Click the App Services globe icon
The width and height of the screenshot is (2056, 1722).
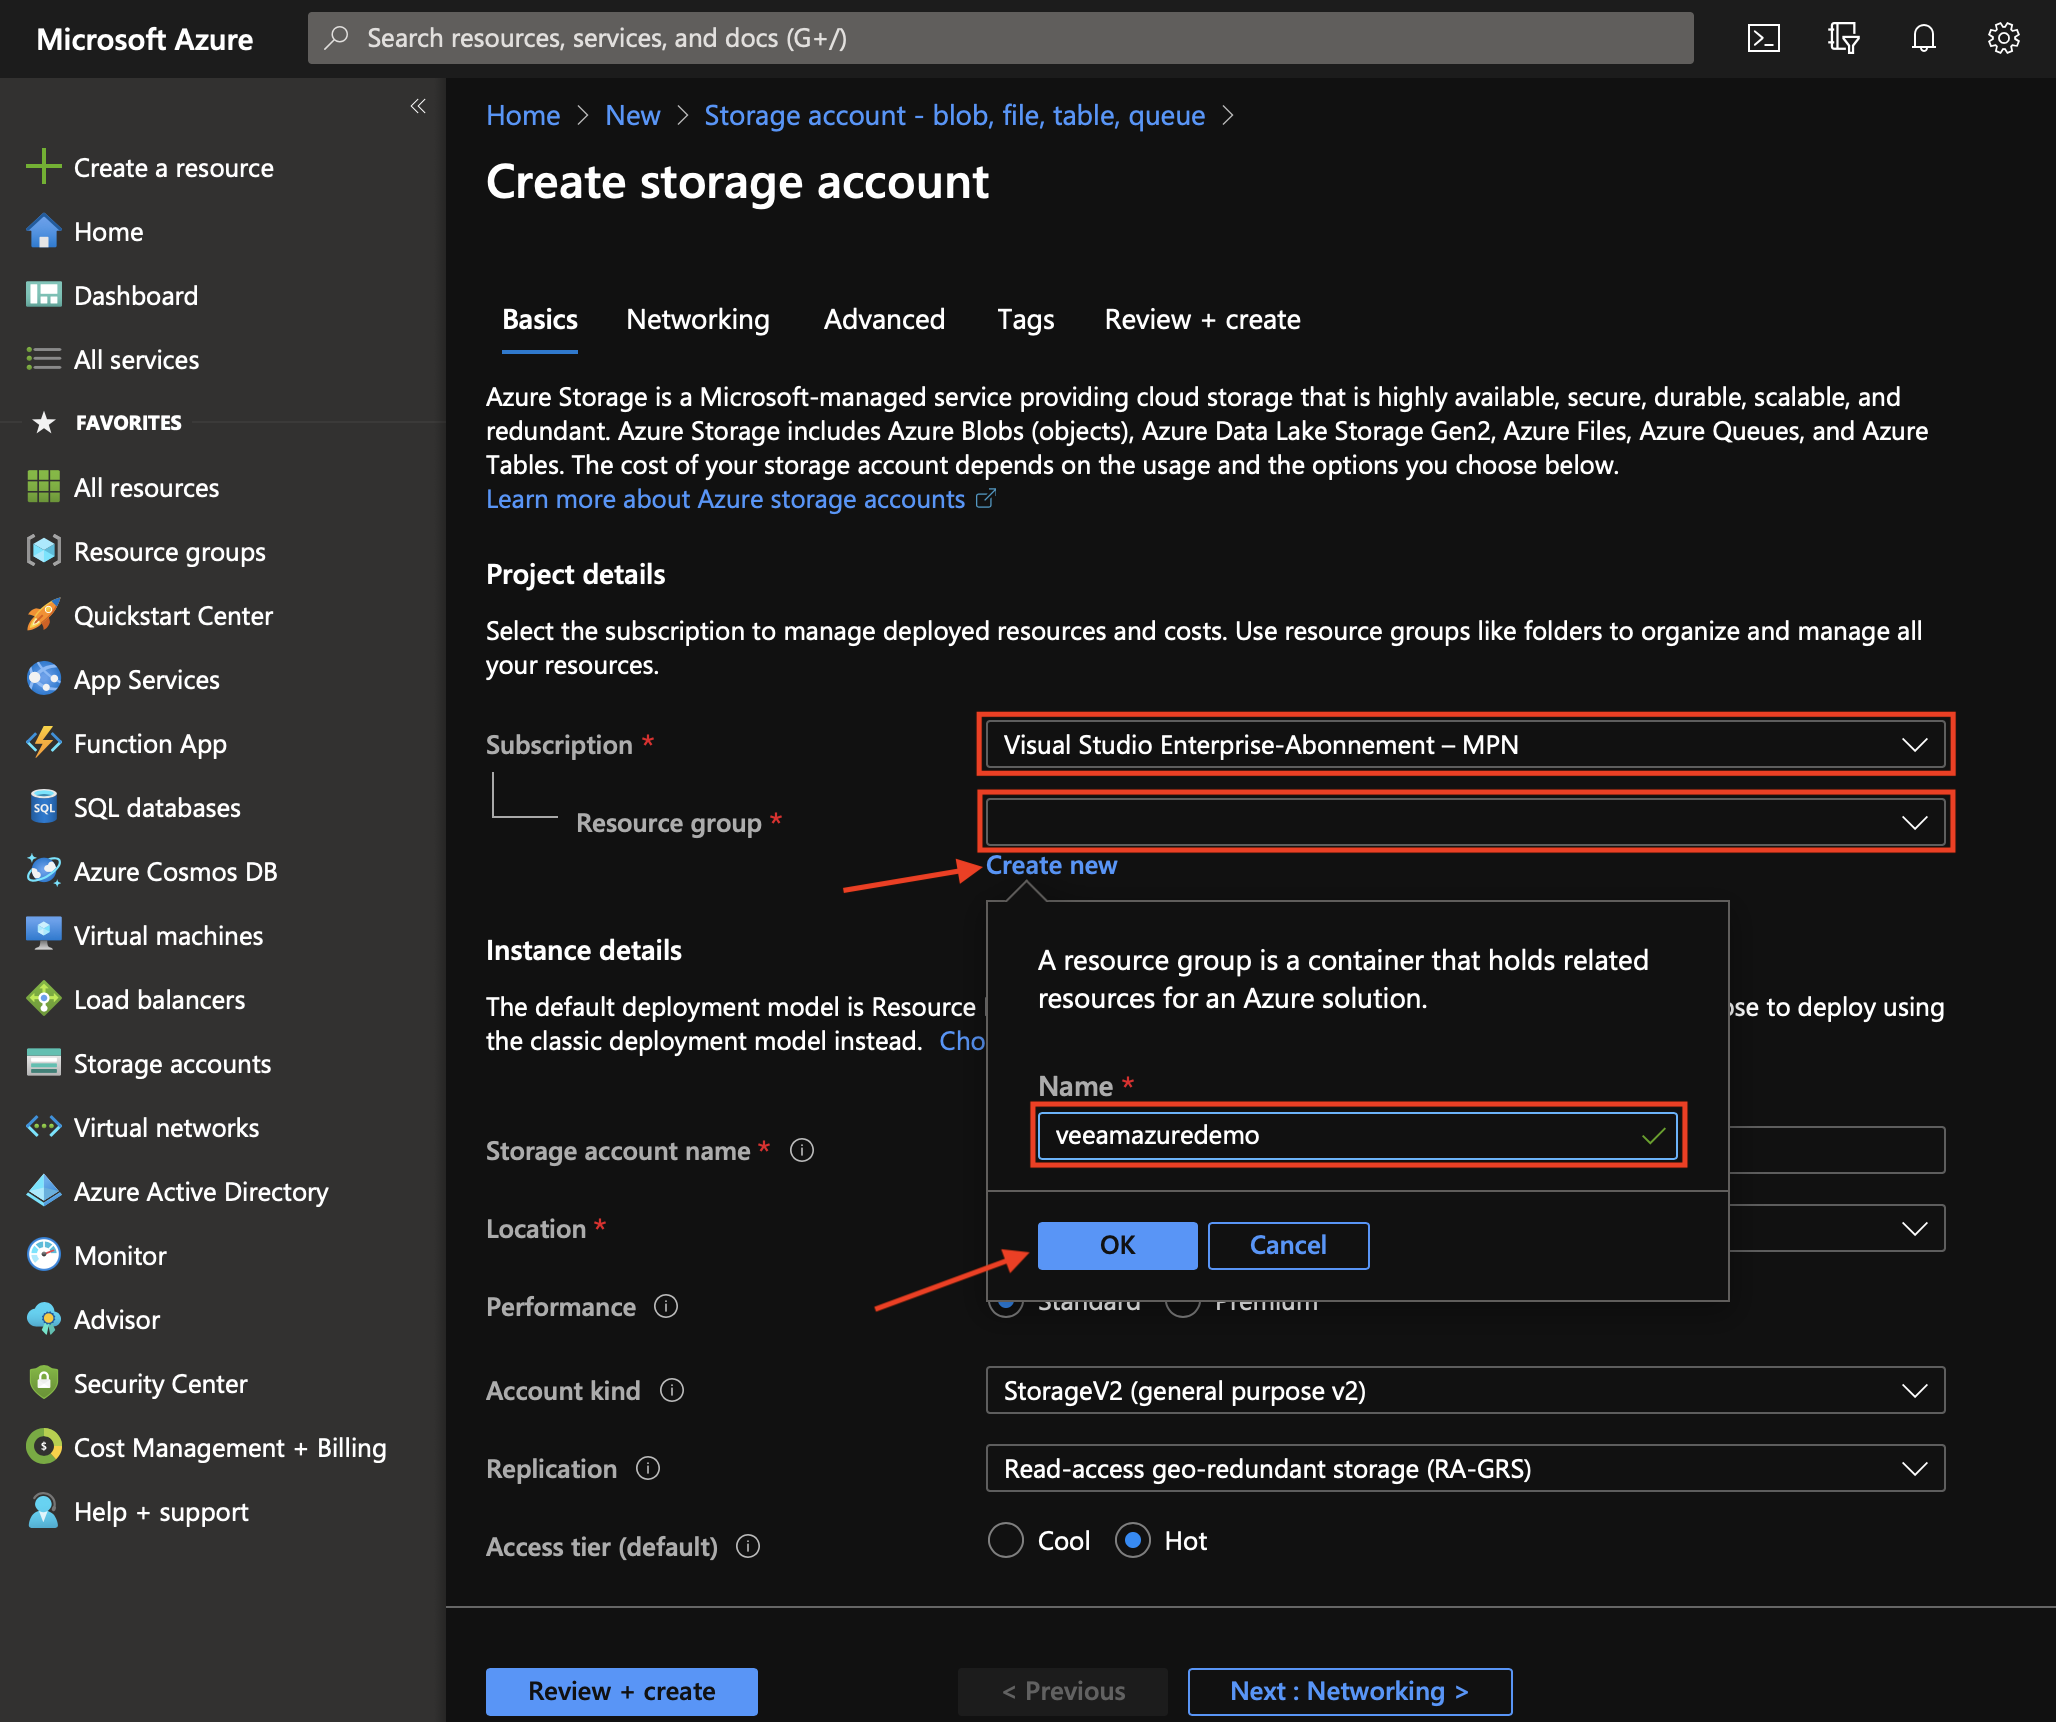click(x=43, y=679)
